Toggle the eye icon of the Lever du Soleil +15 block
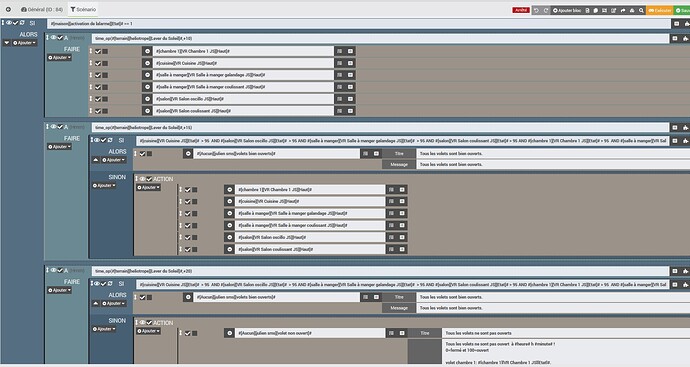 point(53,127)
